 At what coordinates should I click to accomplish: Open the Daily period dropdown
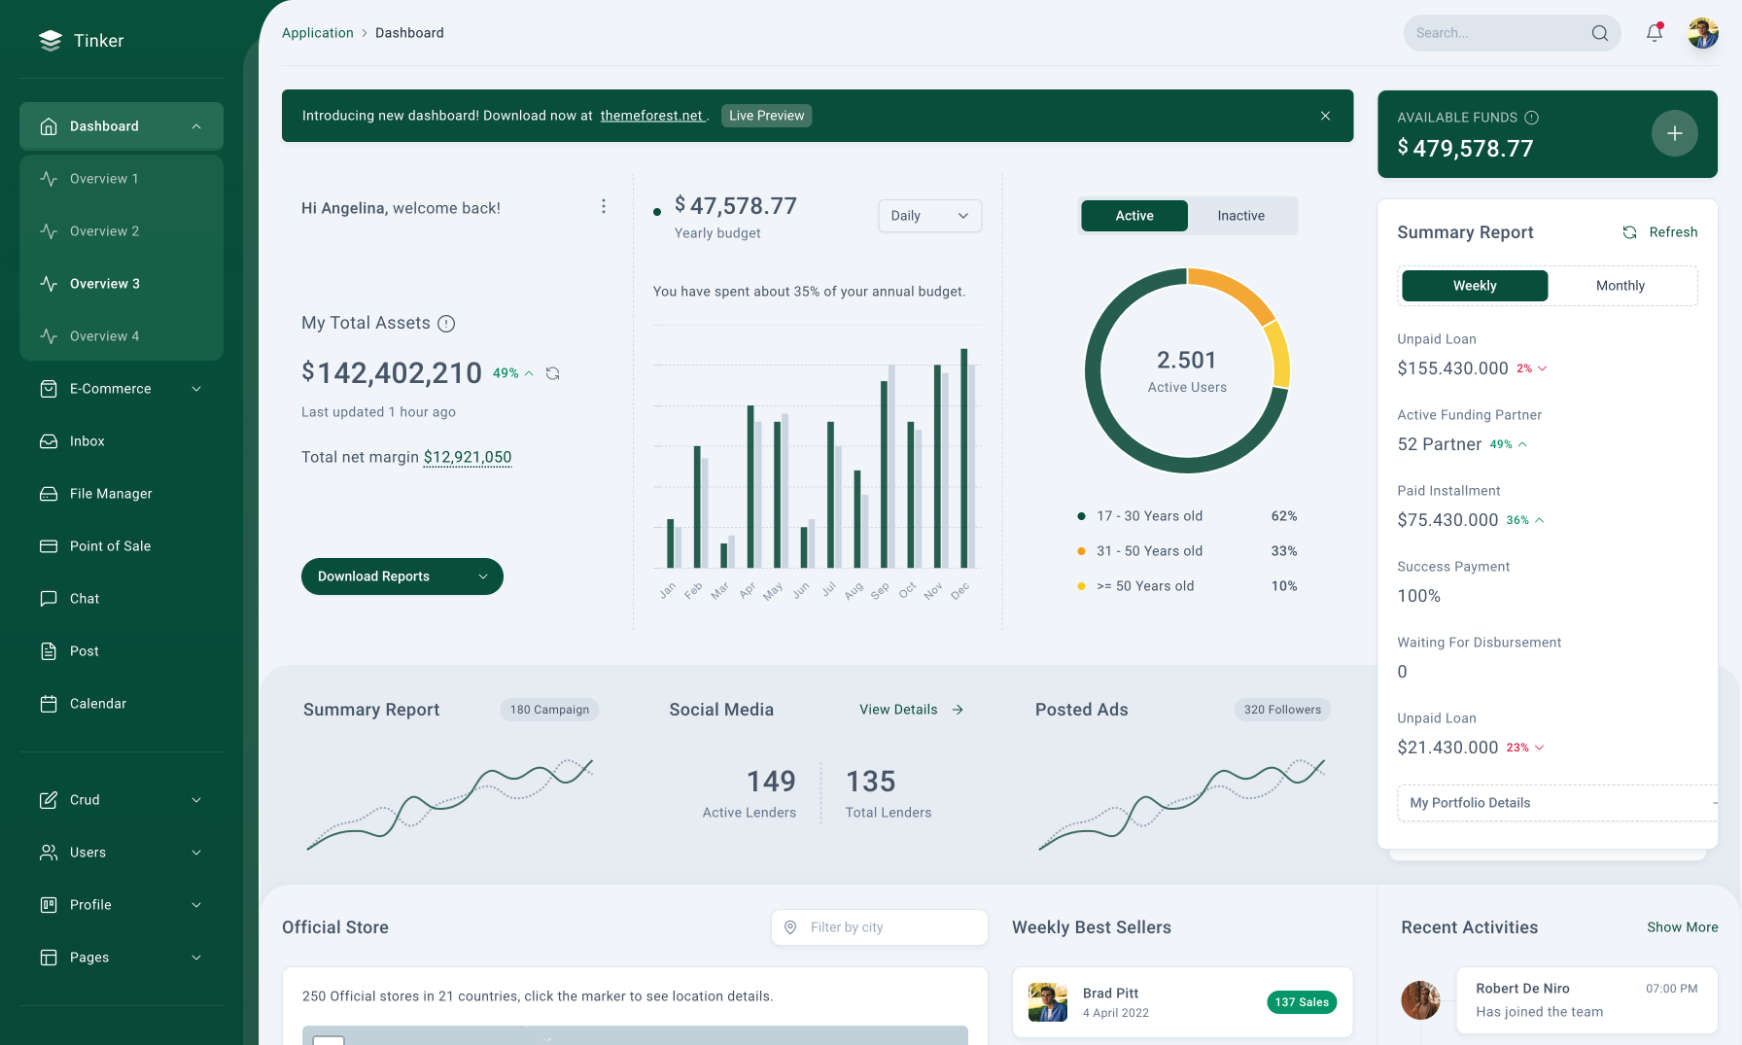point(929,215)
